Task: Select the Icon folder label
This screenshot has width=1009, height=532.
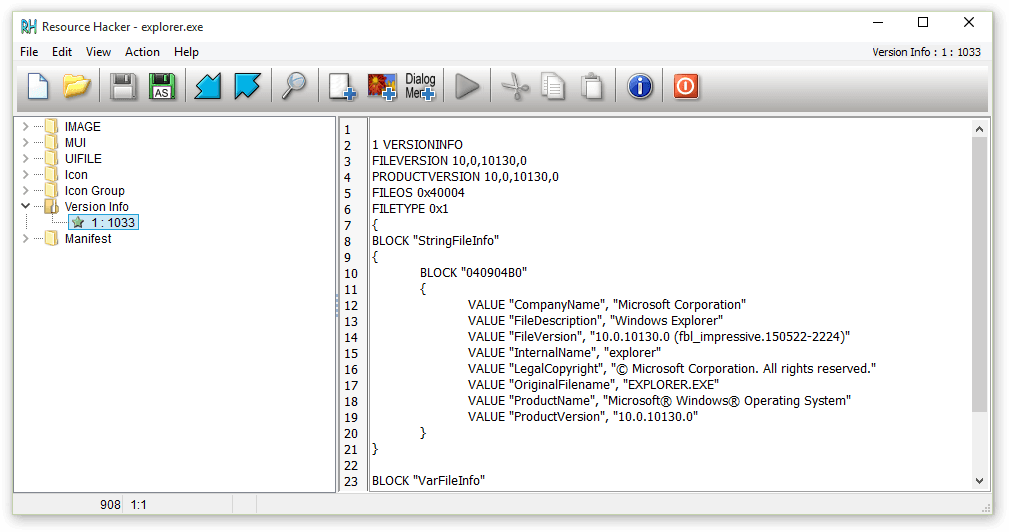Action: tap(76, 175)
